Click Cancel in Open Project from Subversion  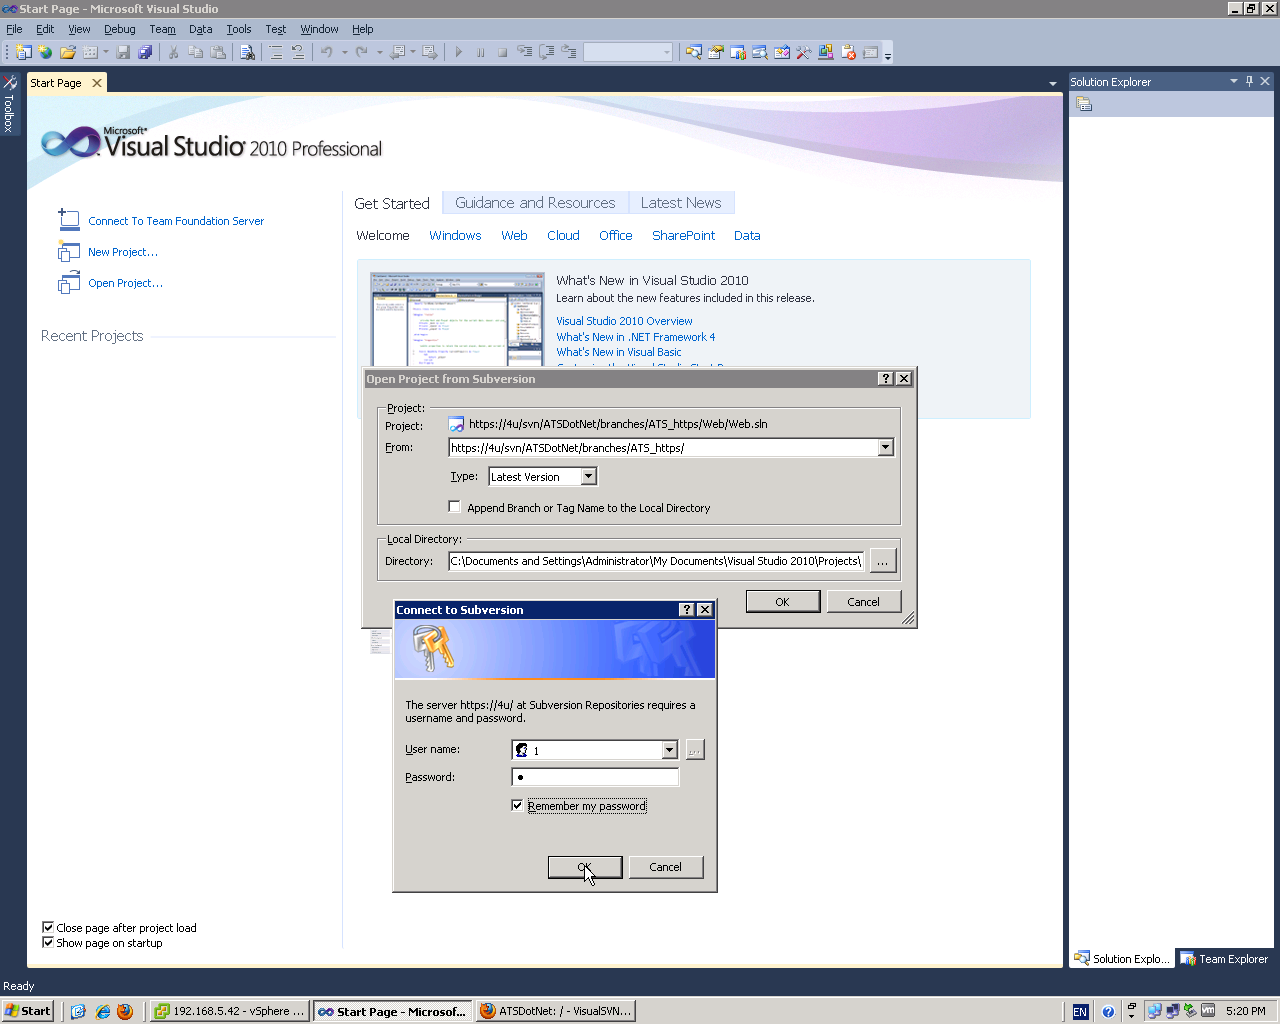pos(864,601)
